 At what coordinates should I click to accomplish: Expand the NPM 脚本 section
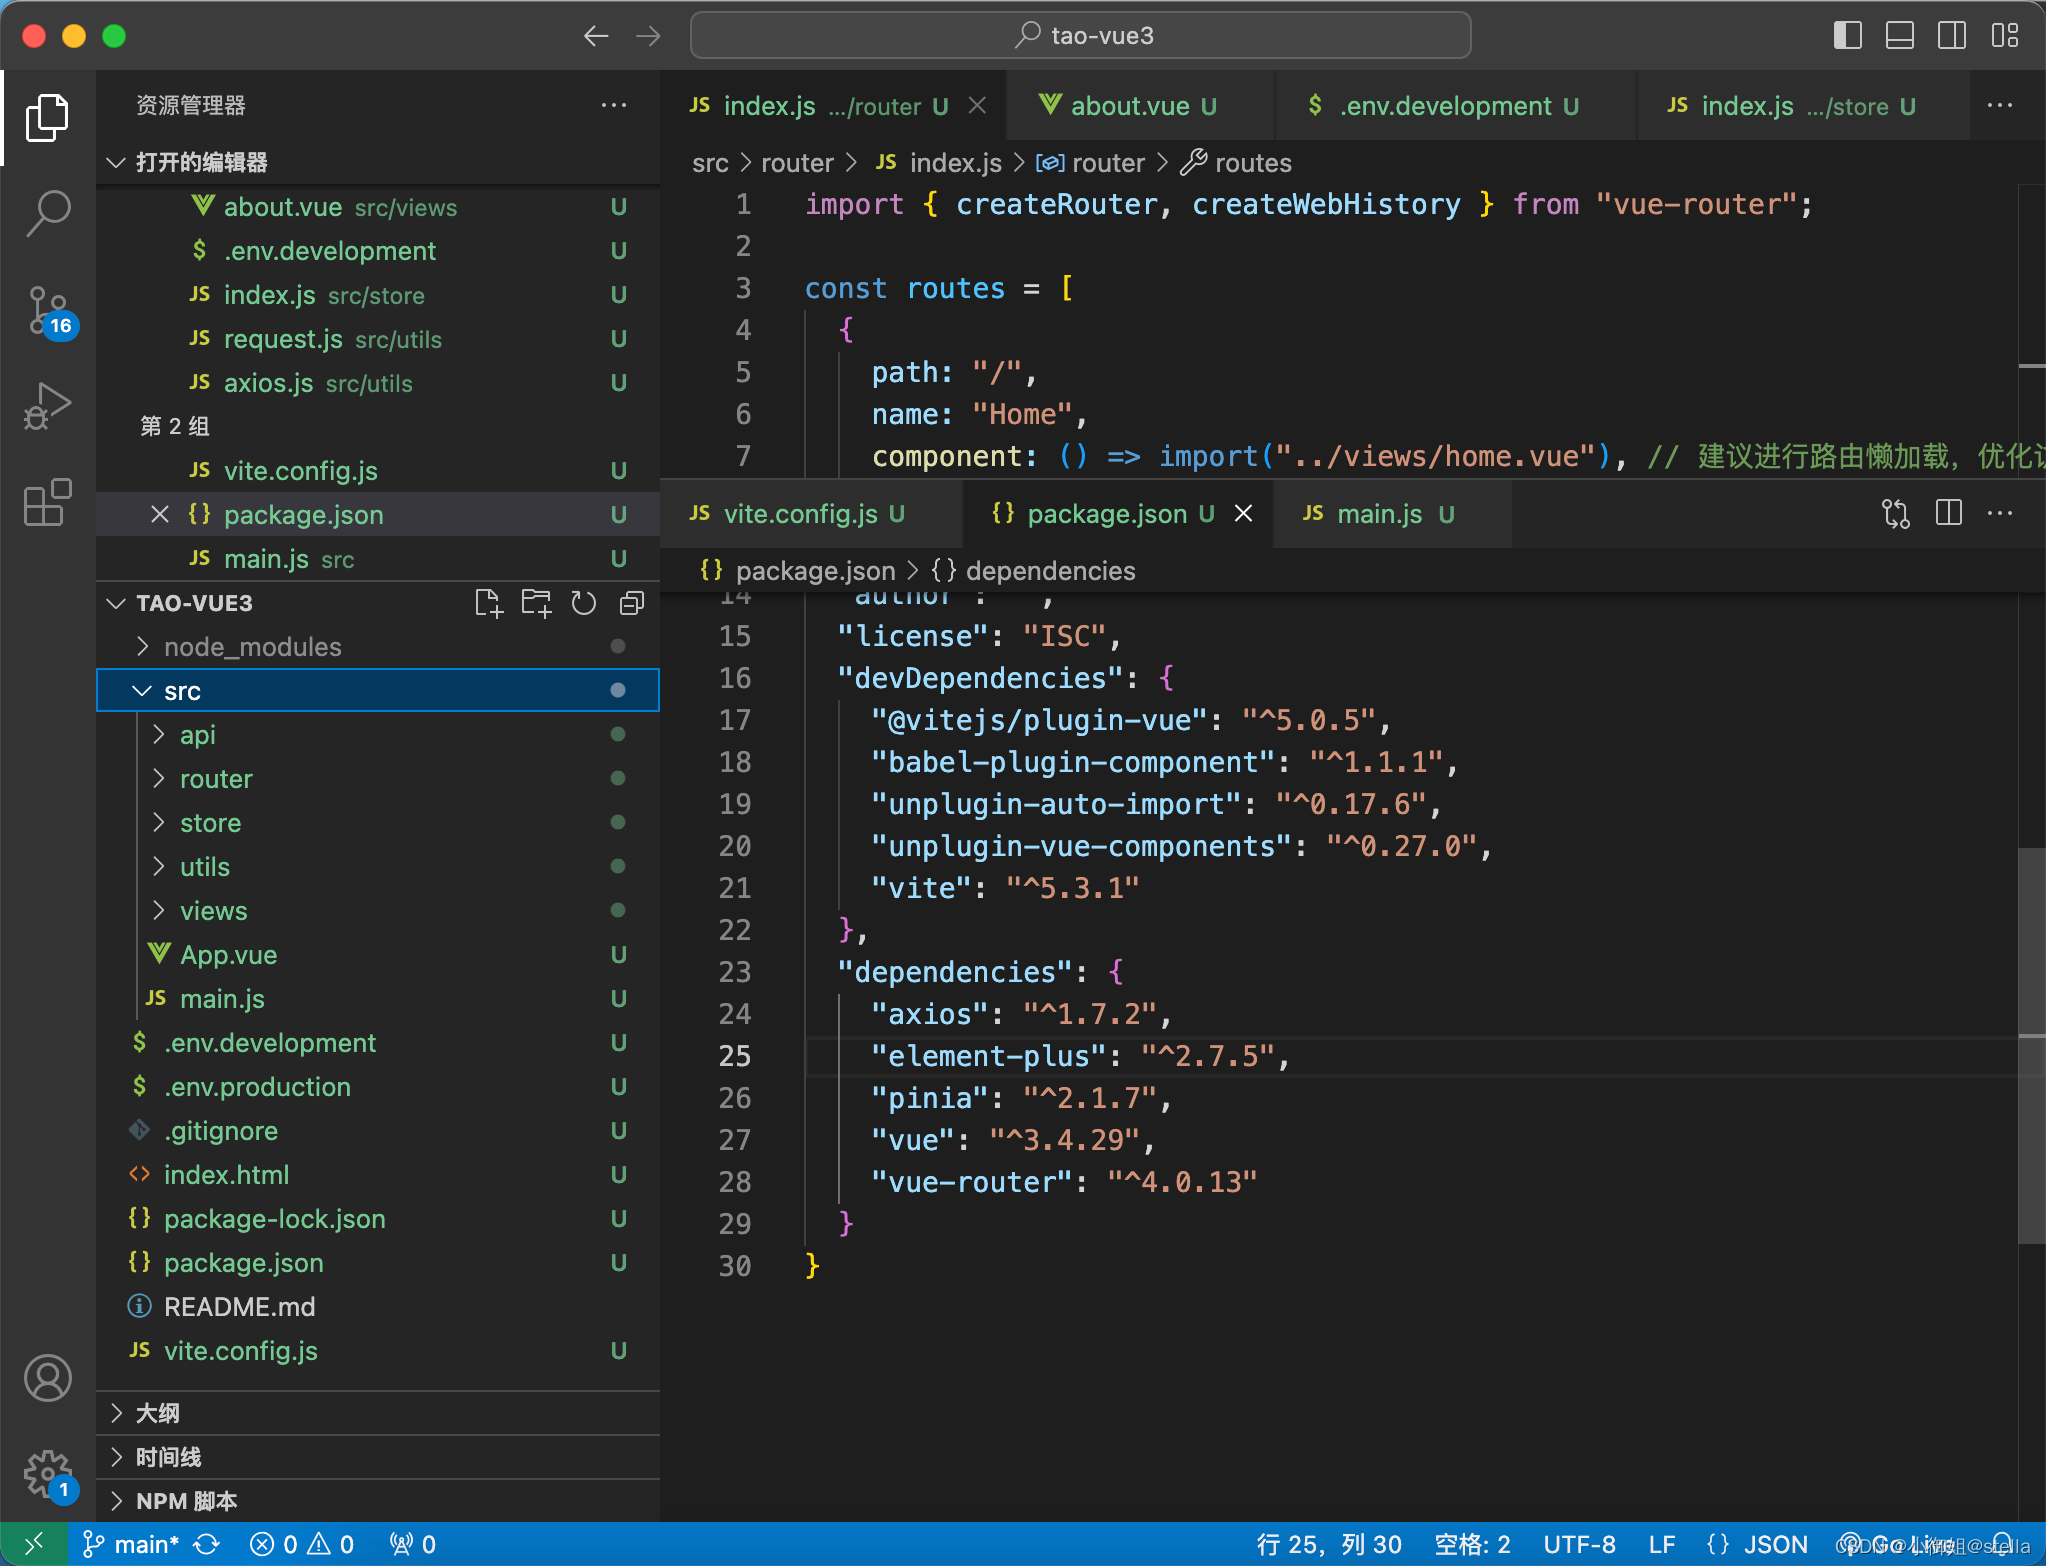click(x=186, y=1501)
